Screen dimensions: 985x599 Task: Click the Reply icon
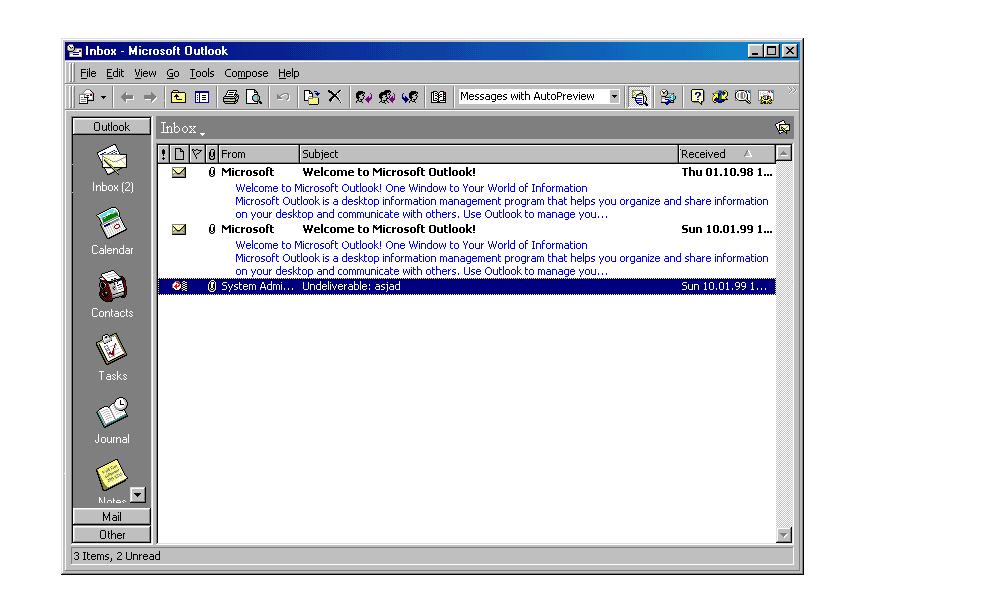tap(363, 97)
